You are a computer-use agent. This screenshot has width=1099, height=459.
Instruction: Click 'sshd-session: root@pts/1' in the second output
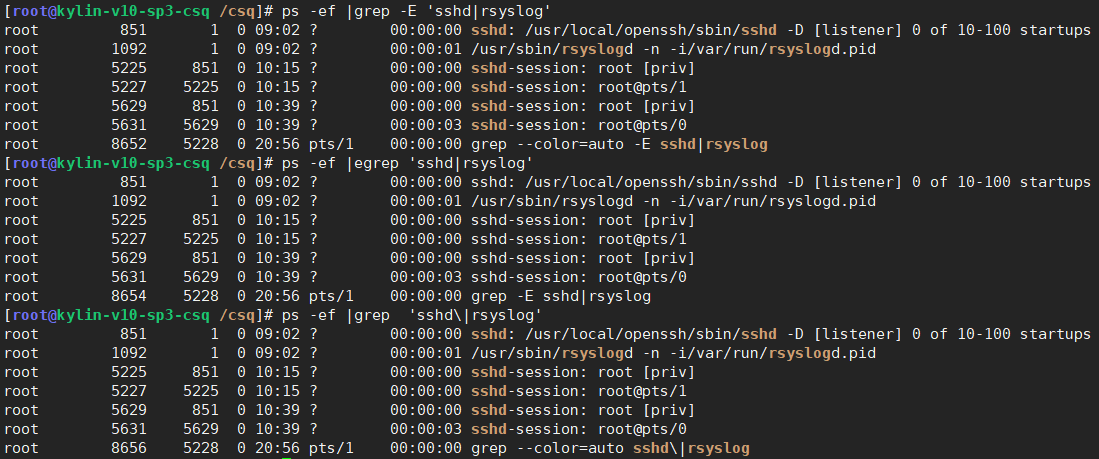[578, 239]
